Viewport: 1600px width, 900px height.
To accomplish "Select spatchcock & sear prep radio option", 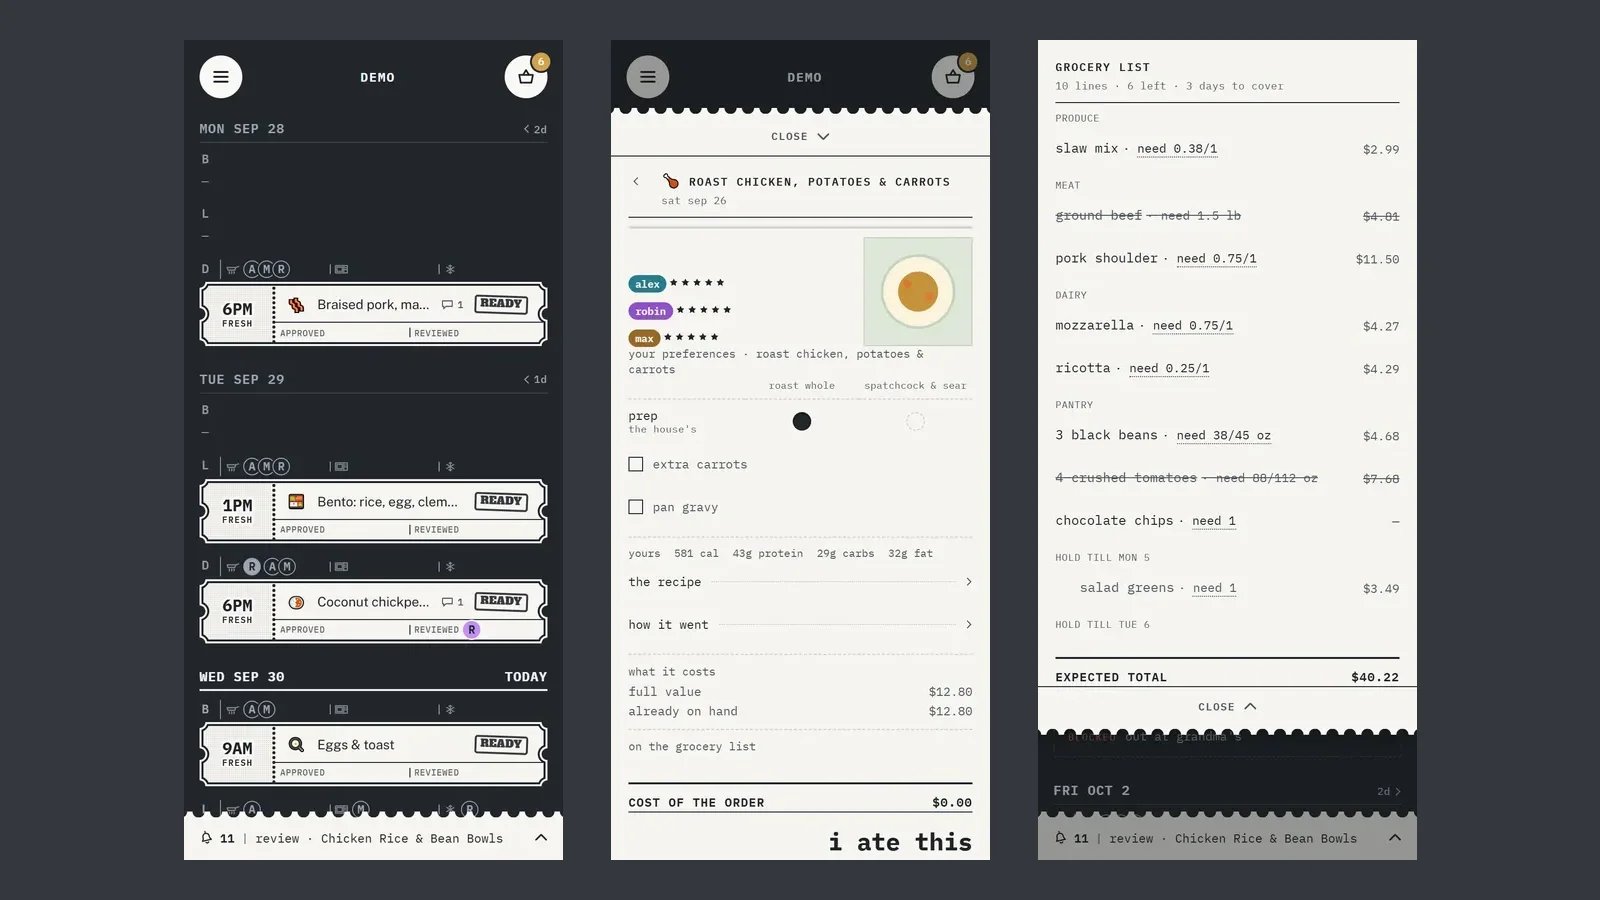I will coord(915,421).
